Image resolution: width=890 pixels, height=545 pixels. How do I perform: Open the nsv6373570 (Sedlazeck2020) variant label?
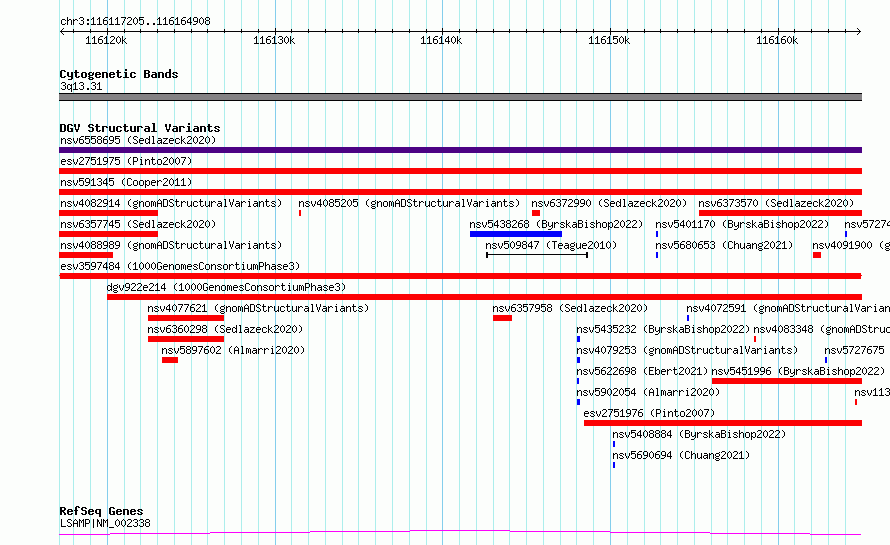click(776, 203)
